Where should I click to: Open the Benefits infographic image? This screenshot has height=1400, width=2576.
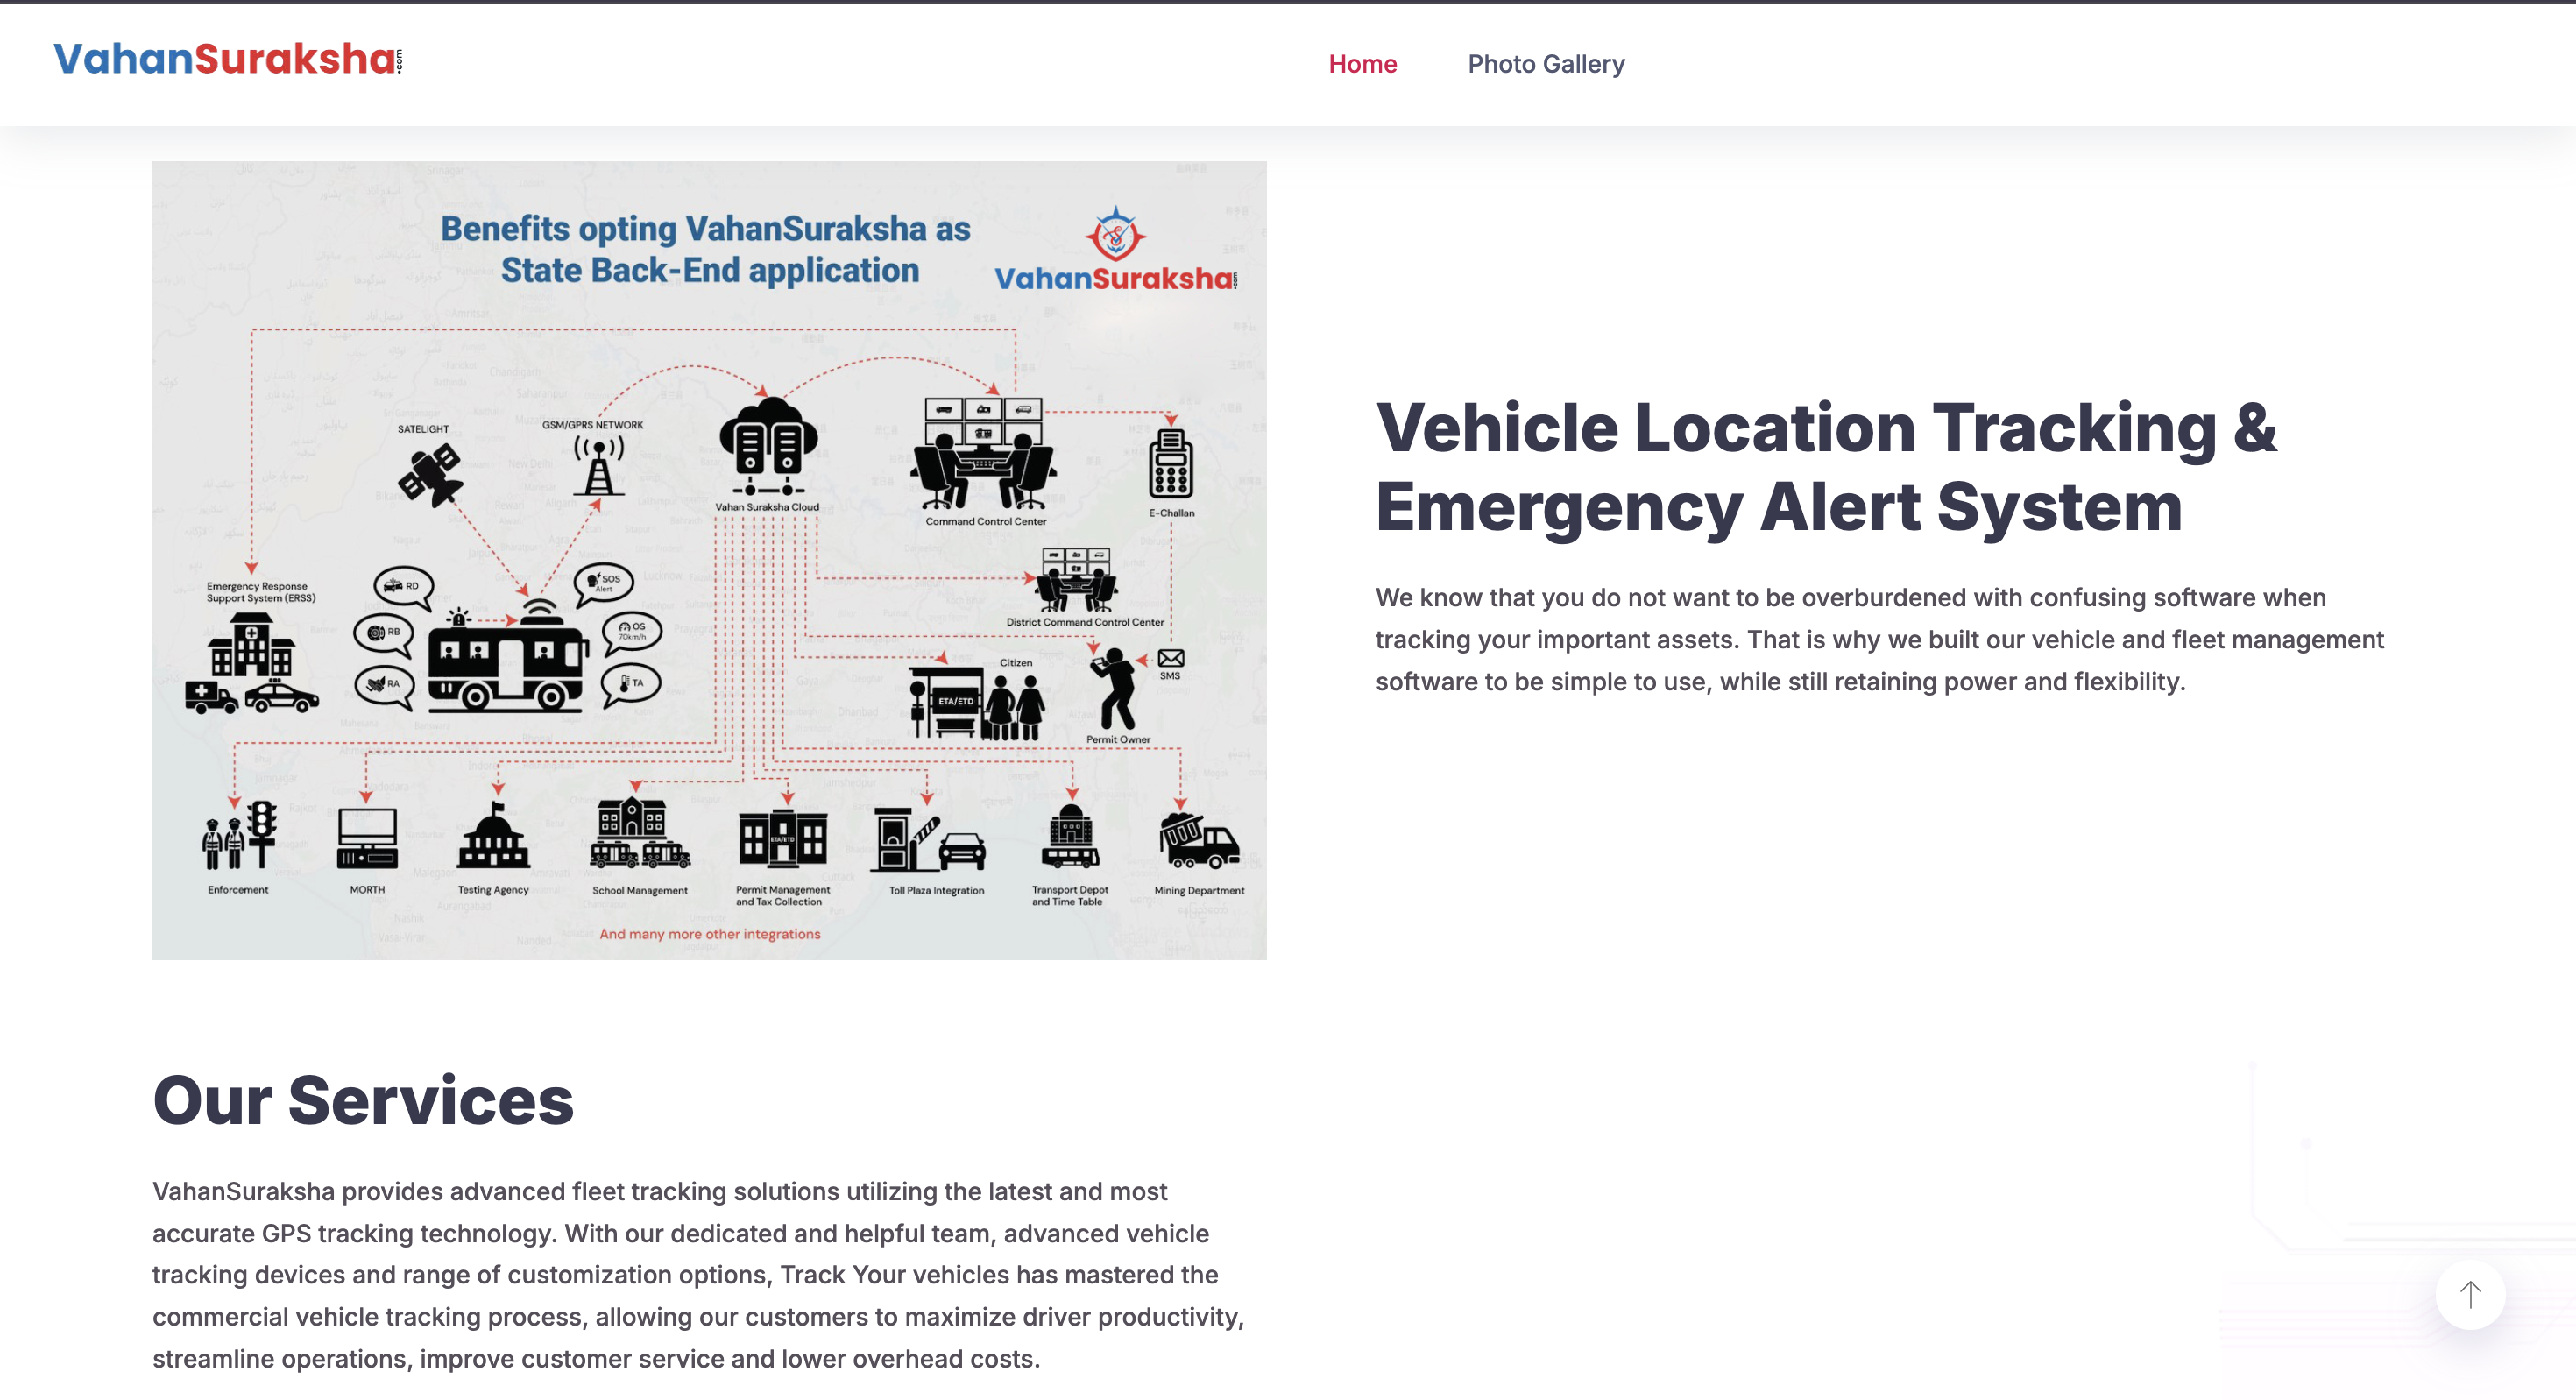coord(709,560)
